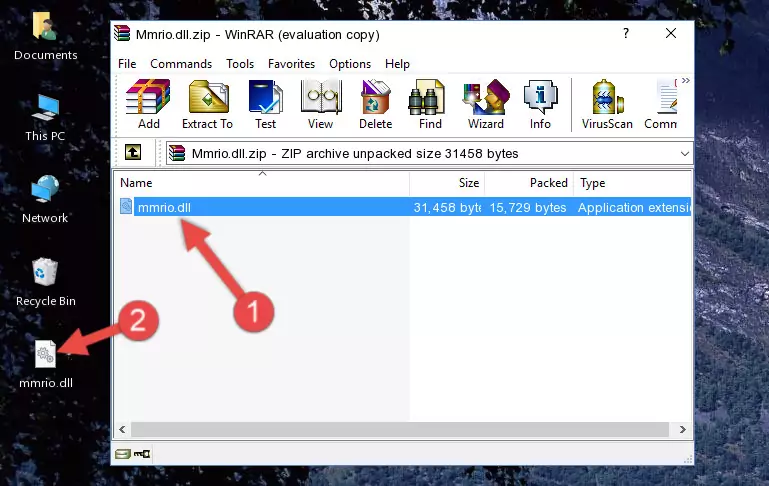769x486 pixels.
Task: Click the drive icon in status bar
Action: click(x=122, y=454)
